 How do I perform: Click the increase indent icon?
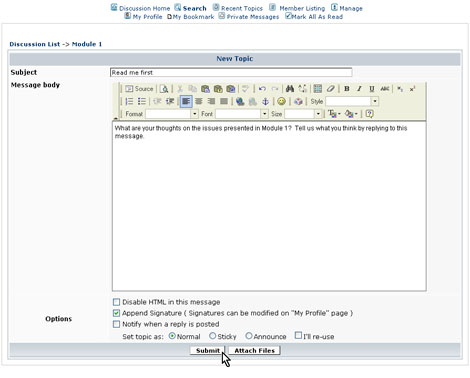170,101
